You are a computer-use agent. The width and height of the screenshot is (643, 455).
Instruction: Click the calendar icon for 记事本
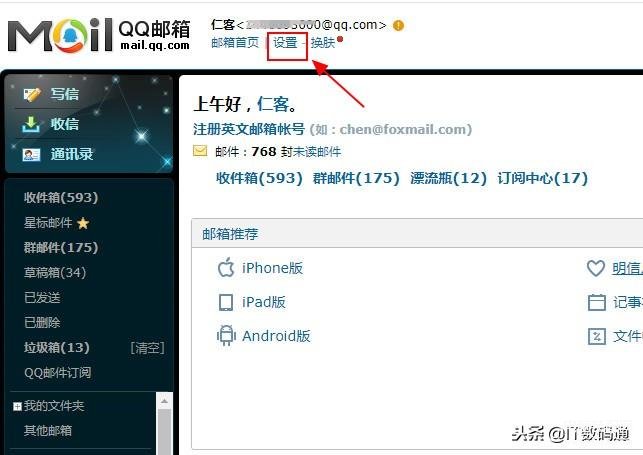coord(597,303)
